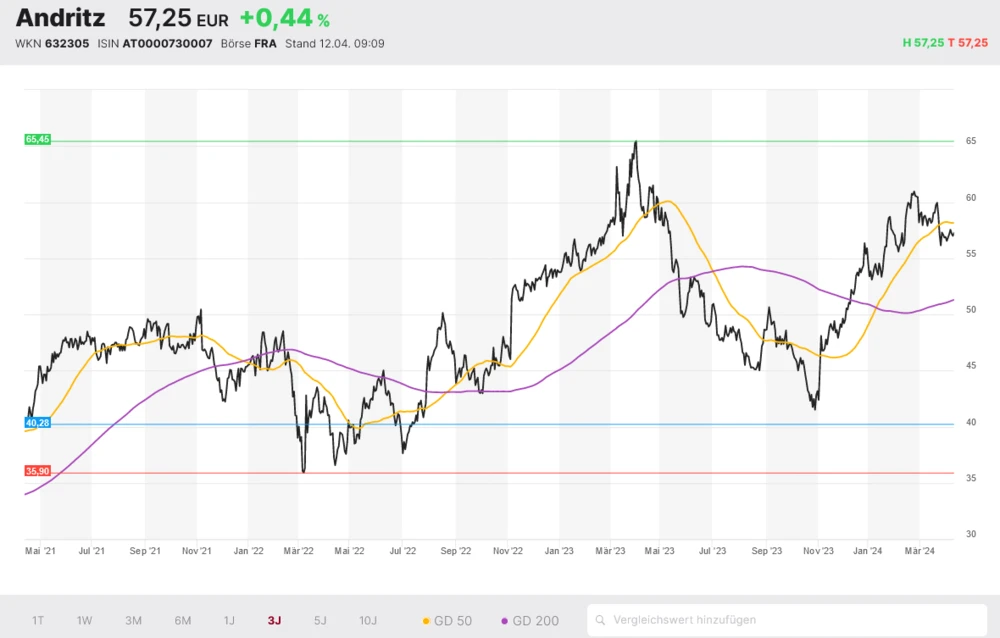Click the WKN 632305 text

click(x=52, y=44)
